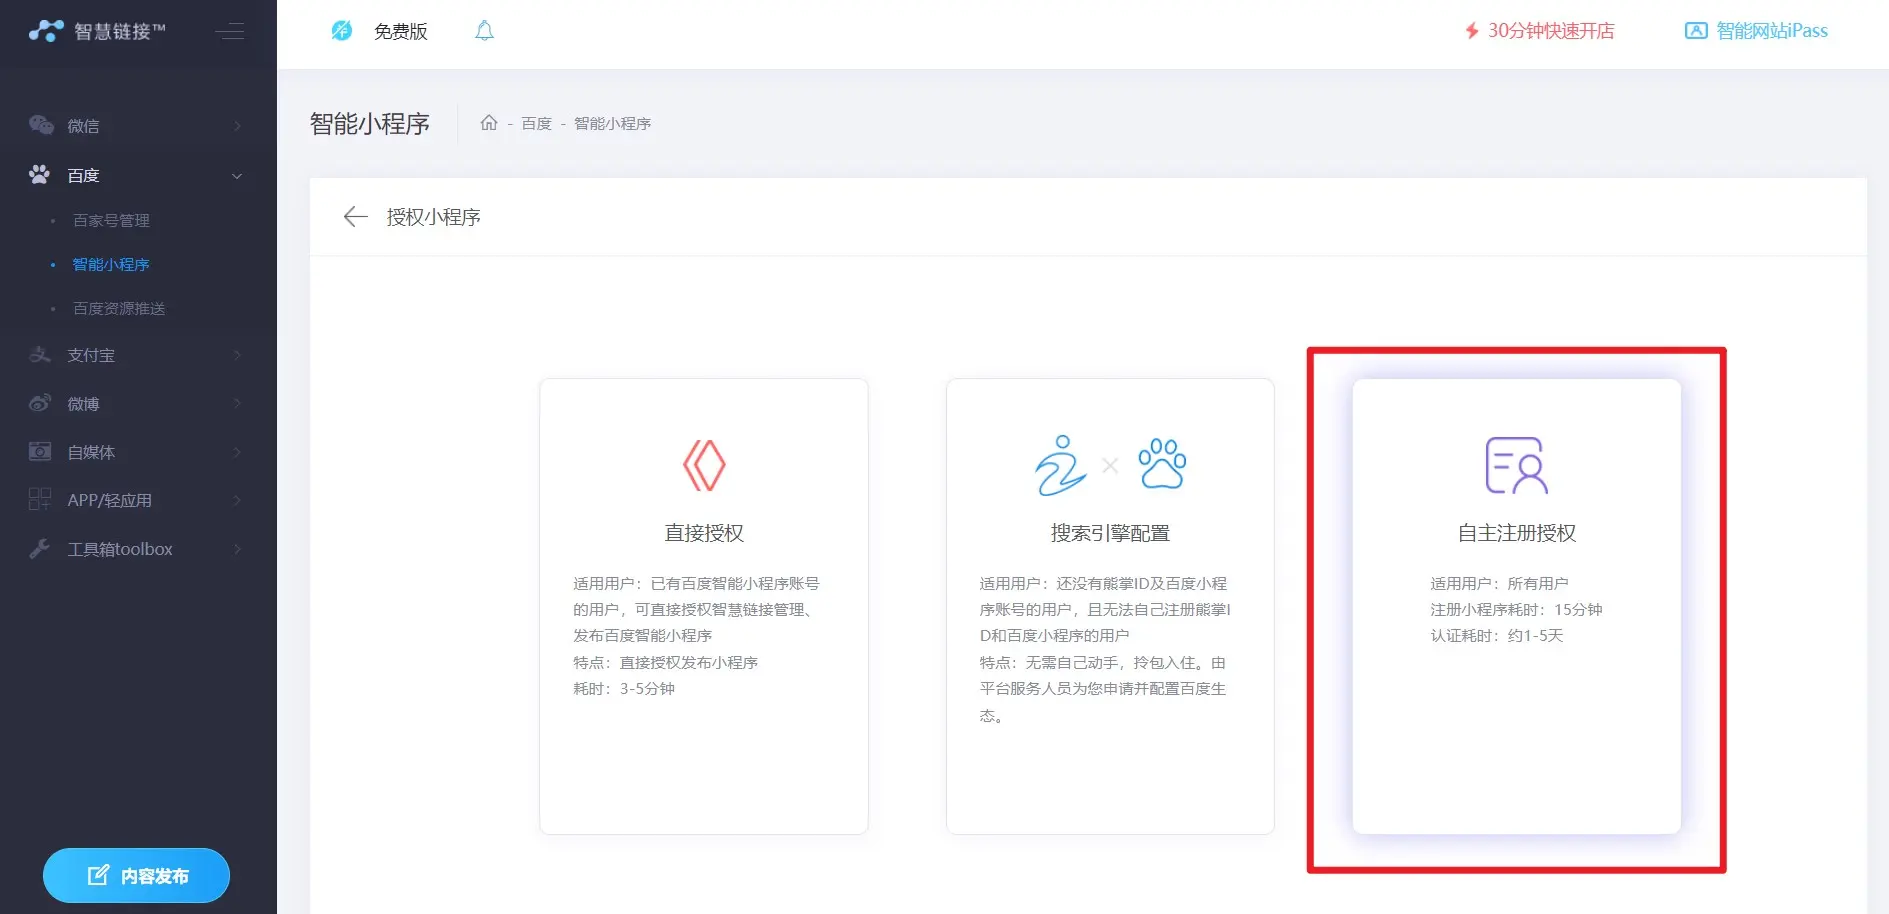Image resolution: width=1889 pixels, height=914 pixels.
Task: Click the back arrow beside 授权小程序
Action: (x=355, y=217)
